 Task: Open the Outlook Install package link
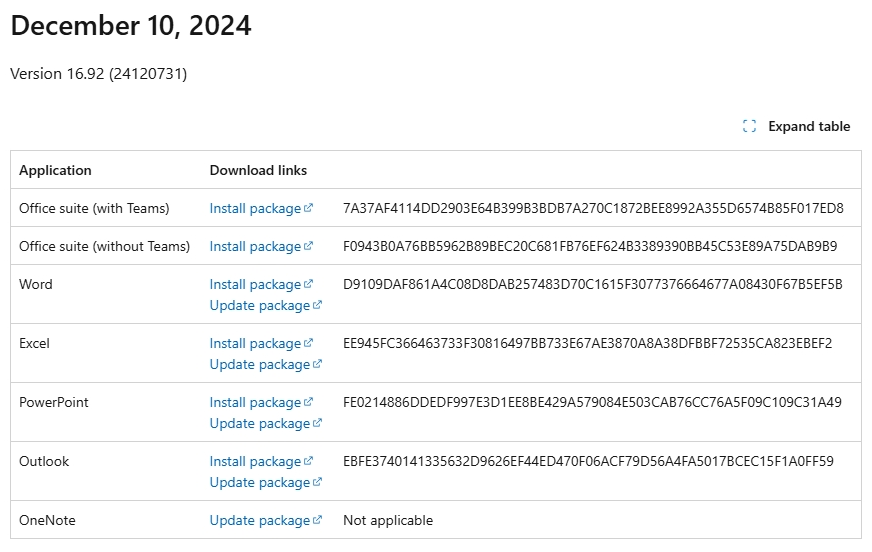(x=255, y=461)
